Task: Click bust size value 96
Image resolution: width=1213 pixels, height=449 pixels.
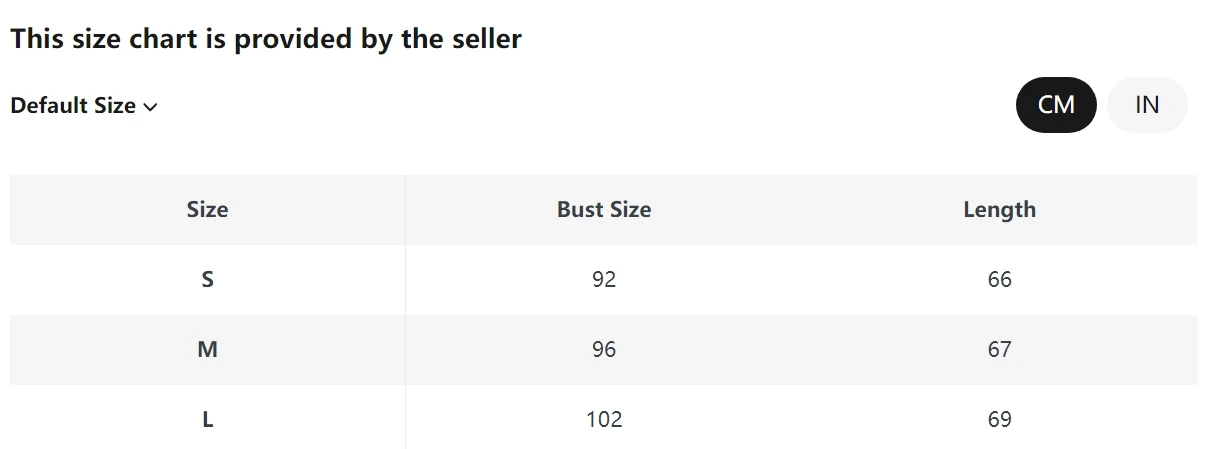Action: [604, 350]
